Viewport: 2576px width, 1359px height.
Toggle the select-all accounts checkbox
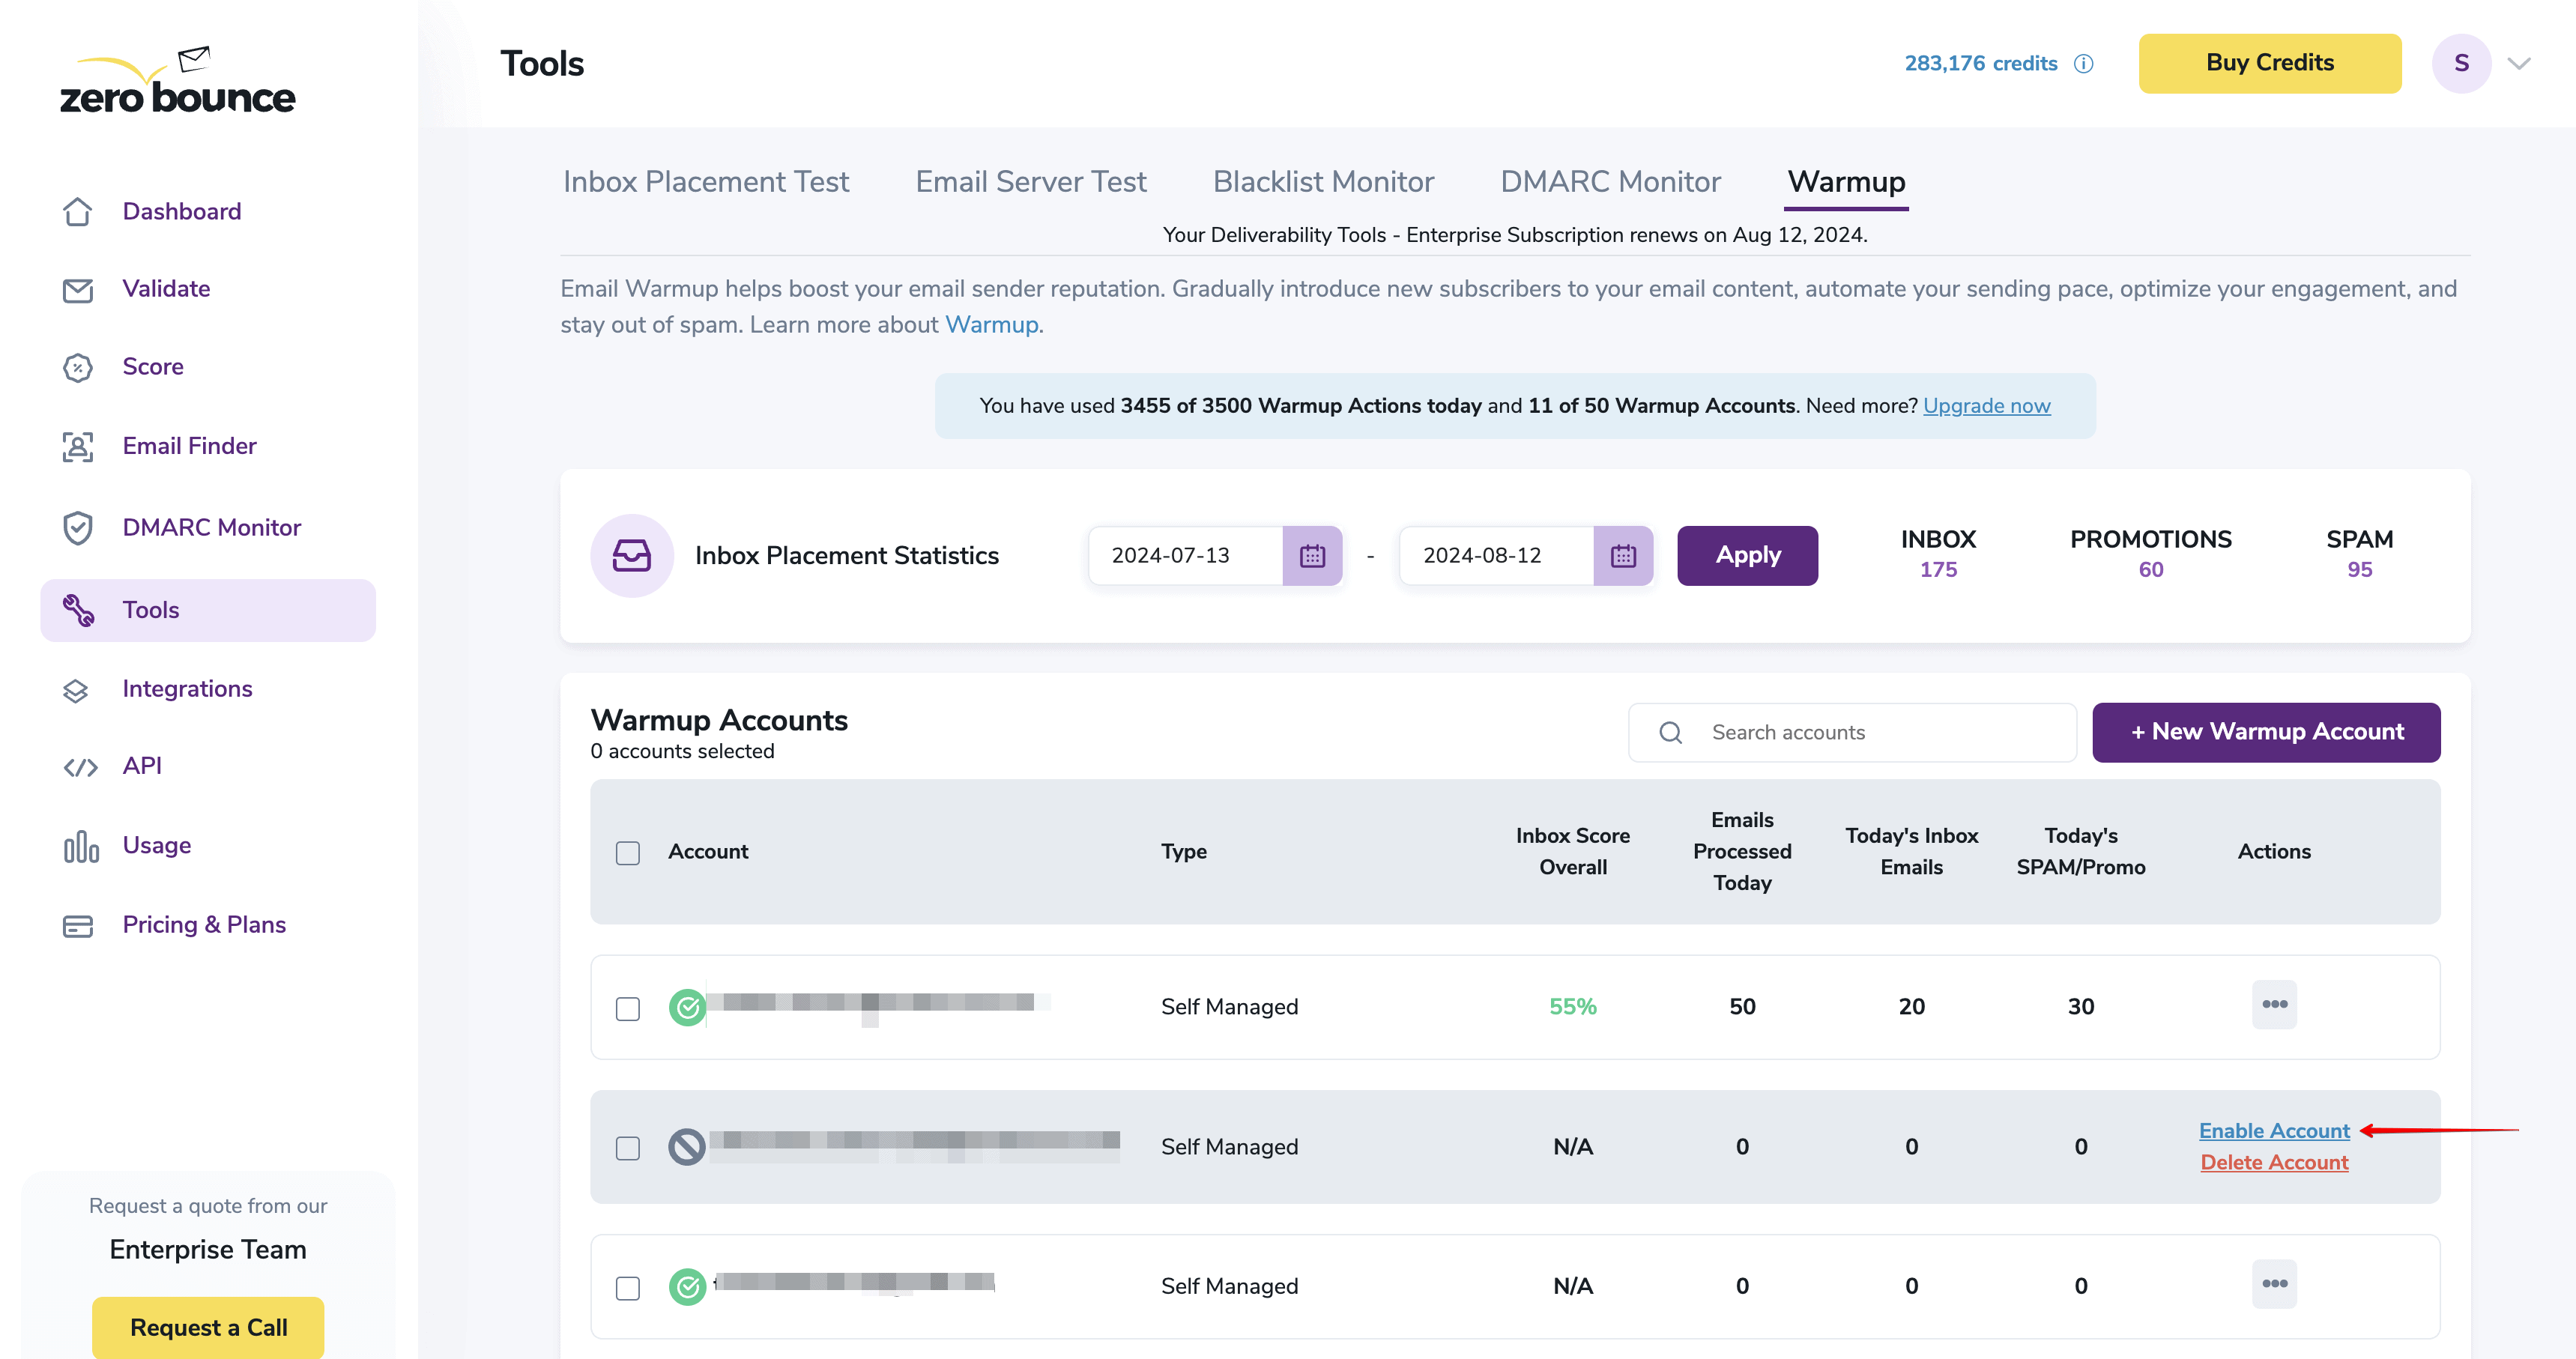point(628,852)
